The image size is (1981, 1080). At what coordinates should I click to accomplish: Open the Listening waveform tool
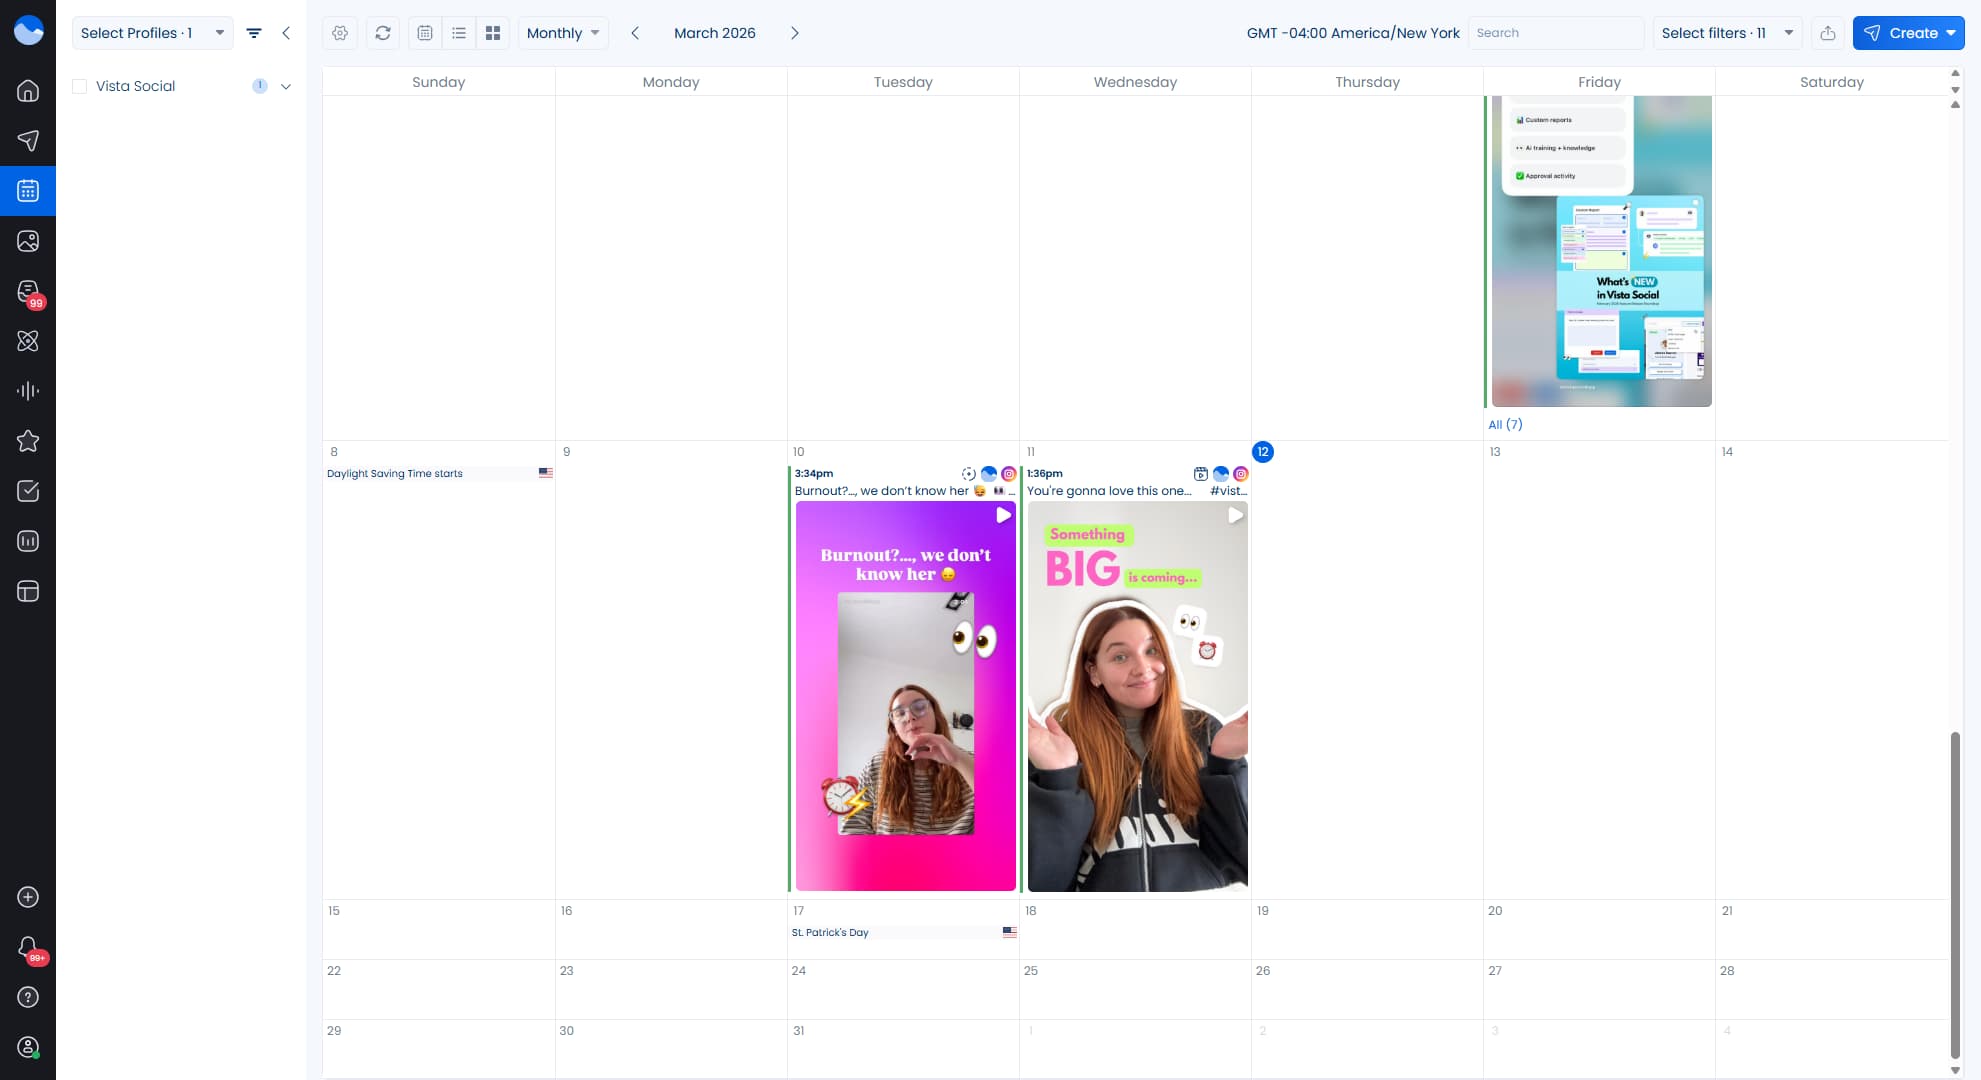(27, 391)
